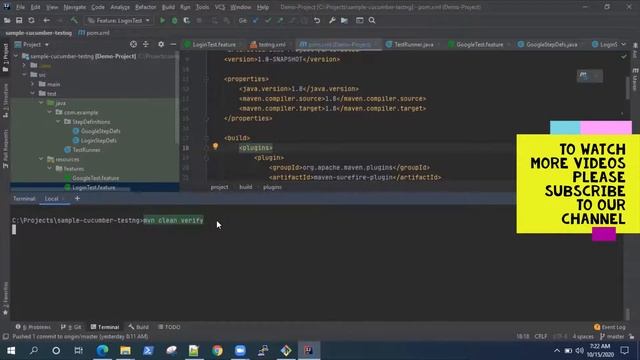
Task: Expand the main folder
Action: 33,84
